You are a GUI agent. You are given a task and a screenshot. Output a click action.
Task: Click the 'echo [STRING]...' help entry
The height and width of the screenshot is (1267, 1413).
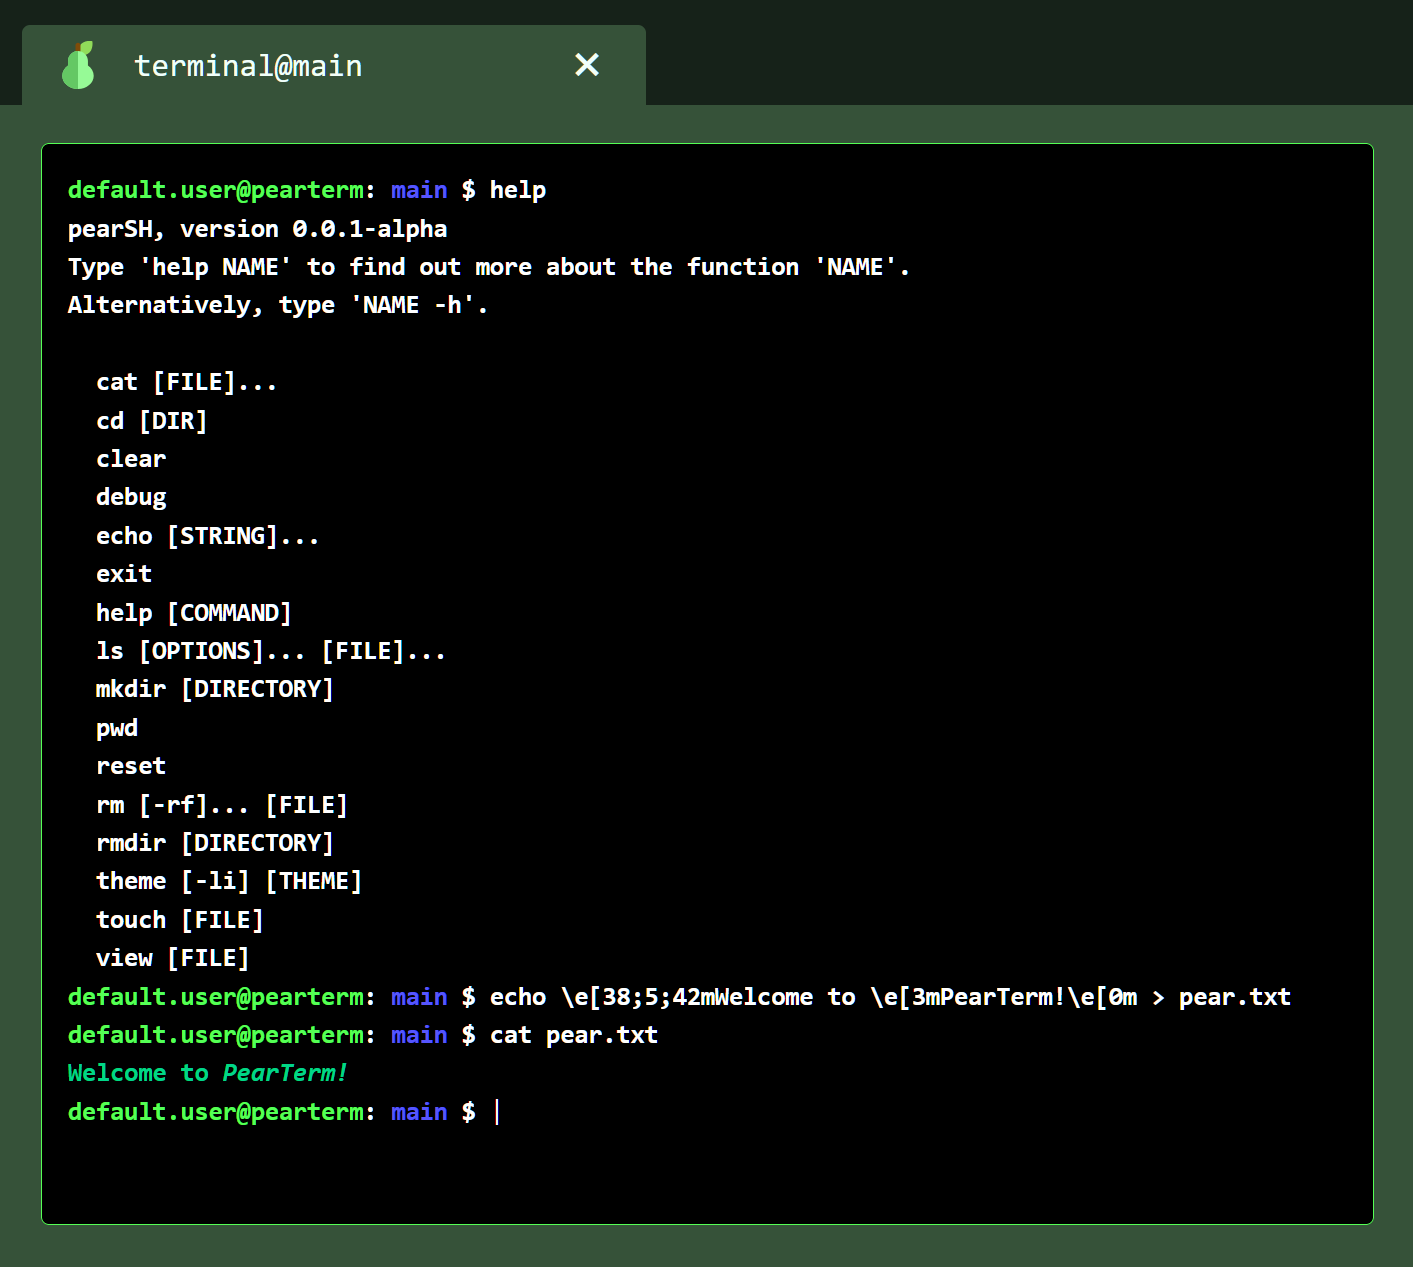pos(207,536)
